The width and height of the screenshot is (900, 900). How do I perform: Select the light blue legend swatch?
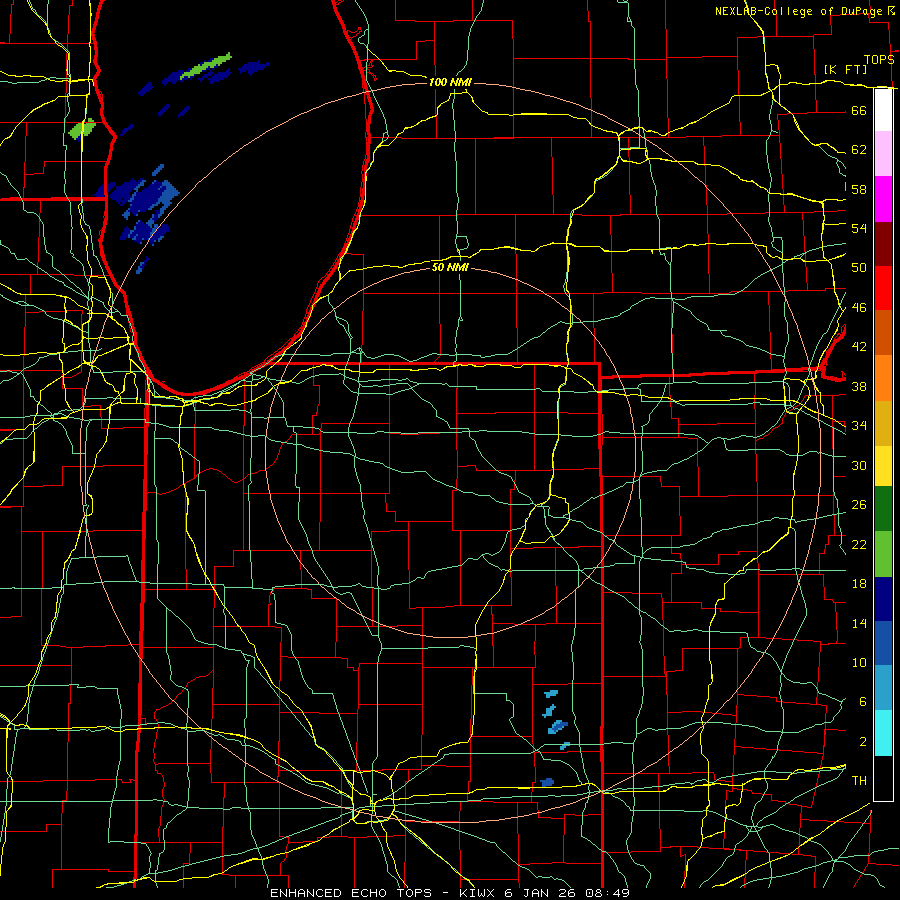click(x=883, y=688)
